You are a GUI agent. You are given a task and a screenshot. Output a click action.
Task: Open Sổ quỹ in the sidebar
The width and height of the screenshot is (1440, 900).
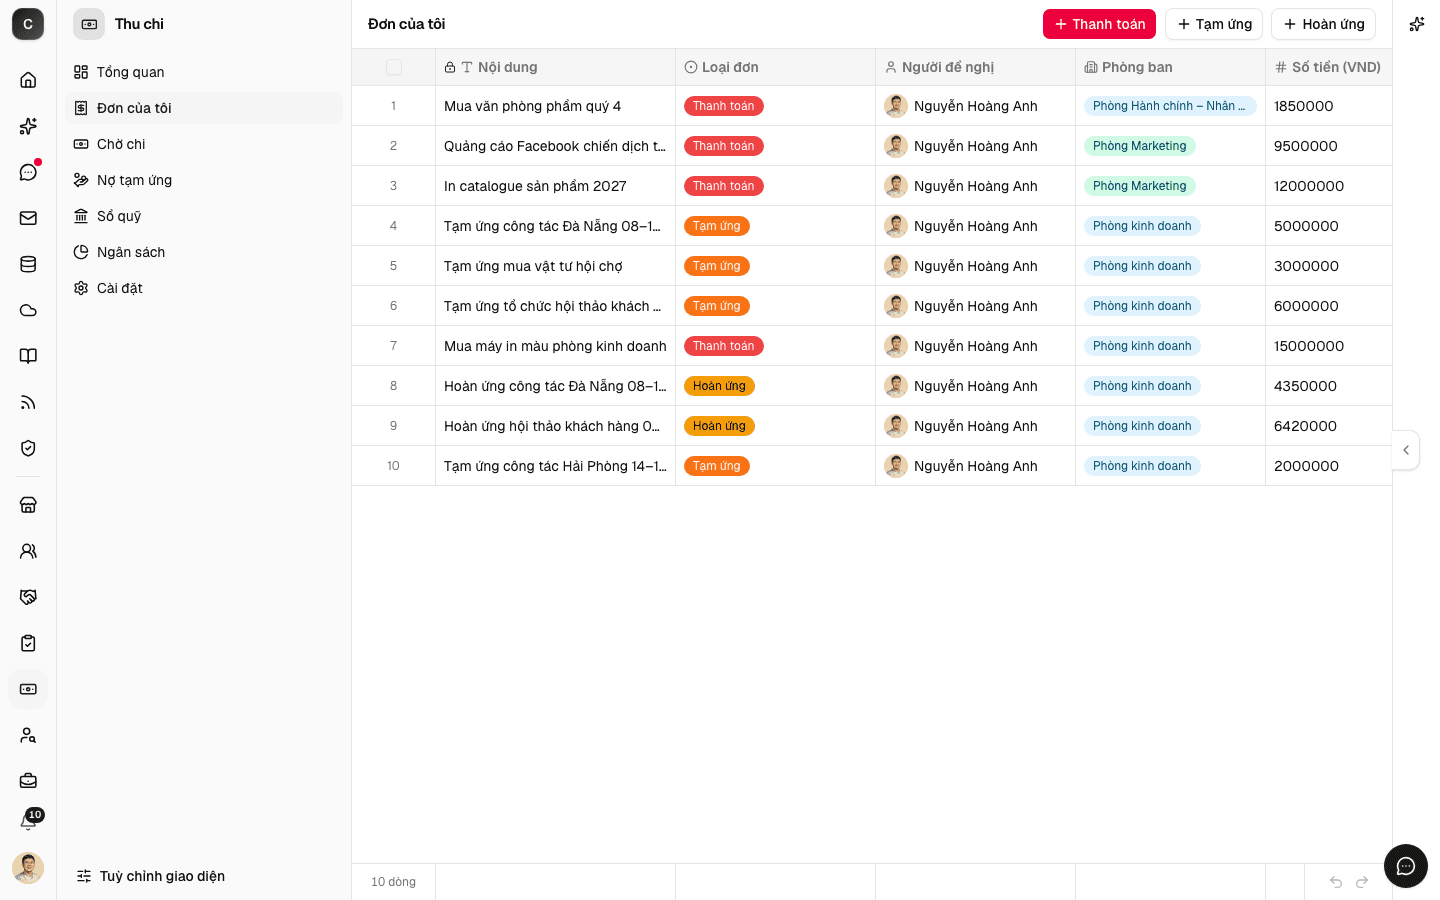coord(204,216)
